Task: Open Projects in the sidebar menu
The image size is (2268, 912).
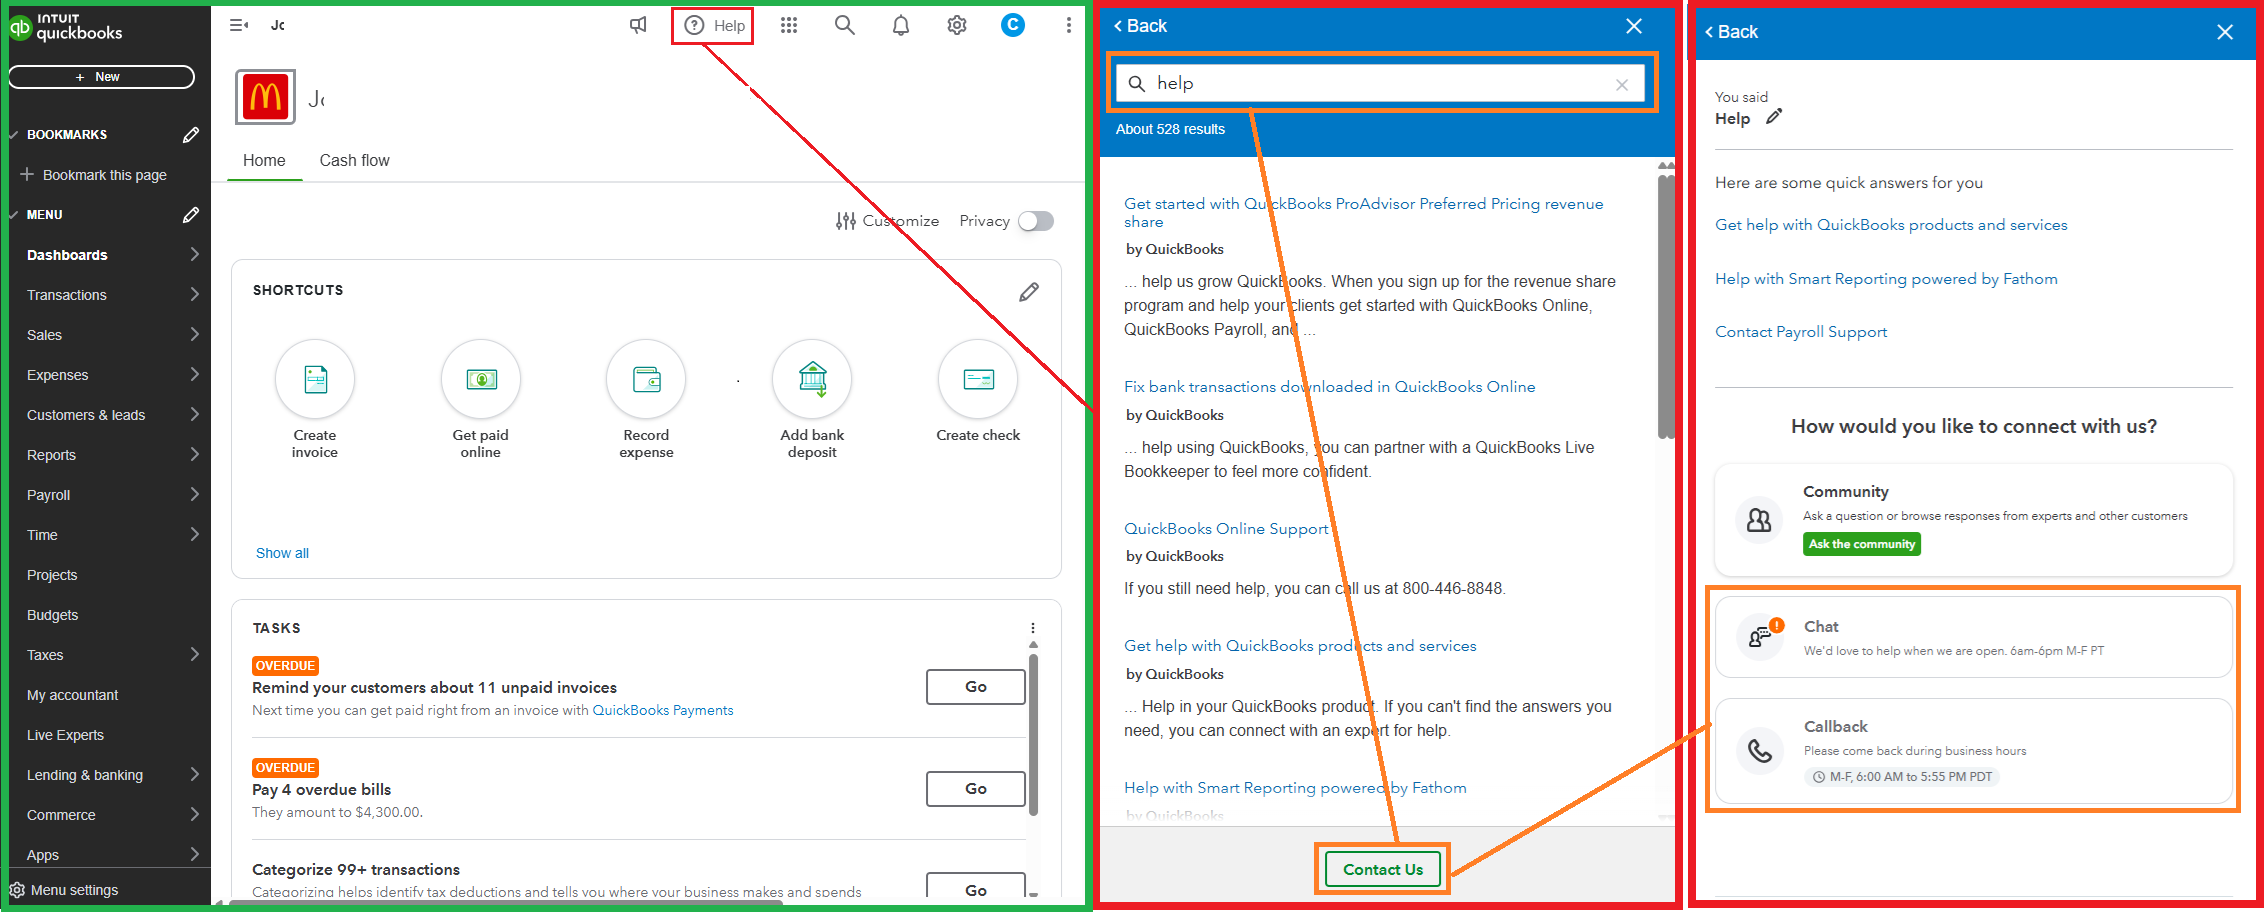Action: tap(52, 575)
